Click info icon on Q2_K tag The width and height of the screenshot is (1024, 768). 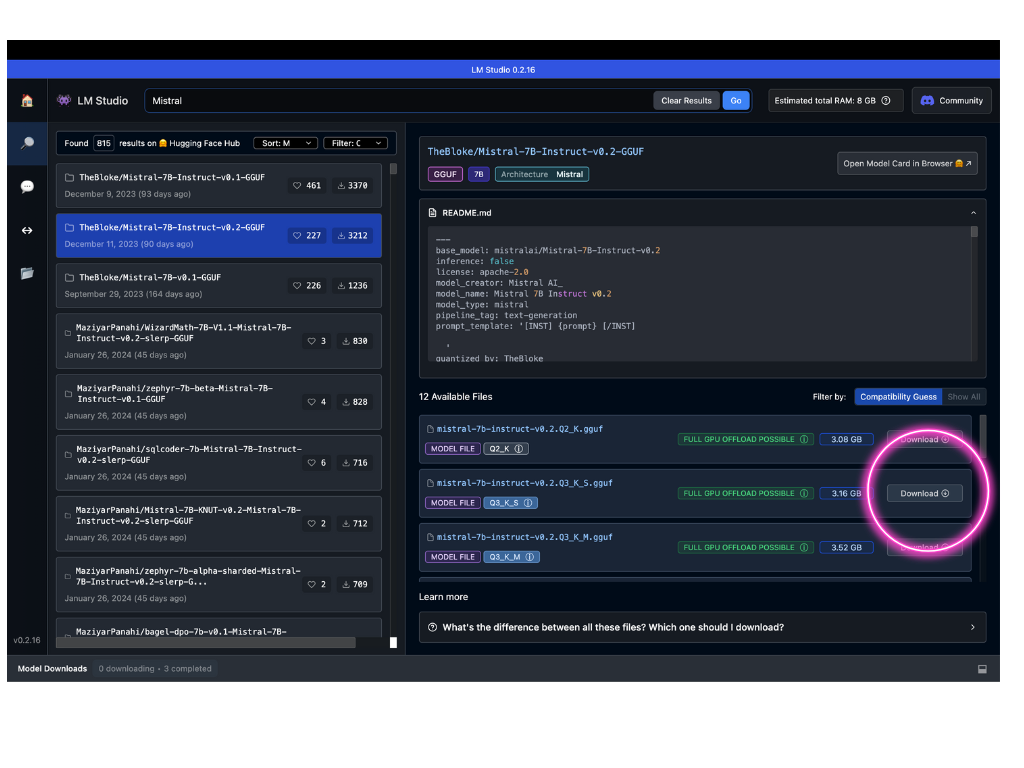[x=519, y=449]
